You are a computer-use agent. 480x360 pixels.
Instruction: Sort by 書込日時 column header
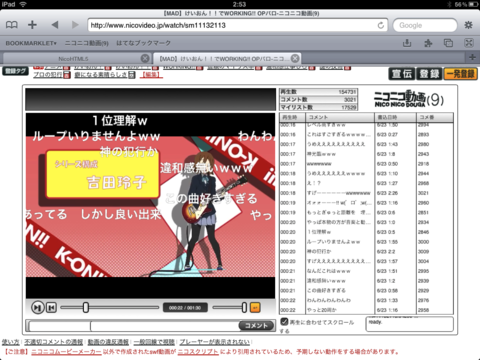[x=395, y=117]
